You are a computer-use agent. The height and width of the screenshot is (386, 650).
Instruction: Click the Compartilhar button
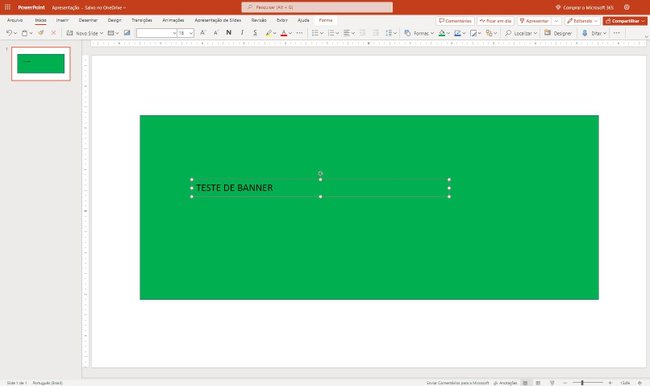(x=625, y=21)
